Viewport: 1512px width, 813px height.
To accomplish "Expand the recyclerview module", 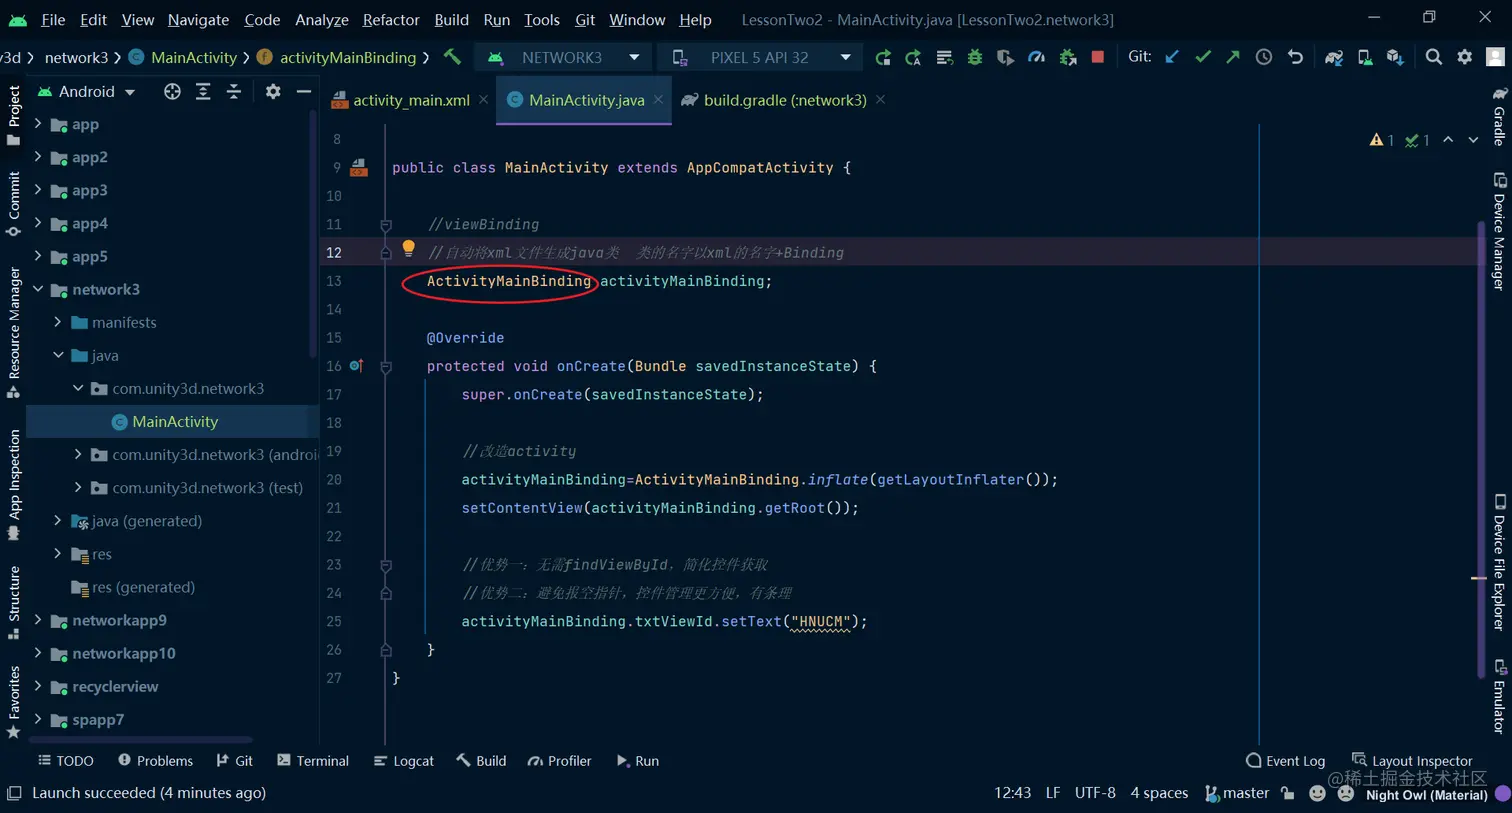I will 38,686.
